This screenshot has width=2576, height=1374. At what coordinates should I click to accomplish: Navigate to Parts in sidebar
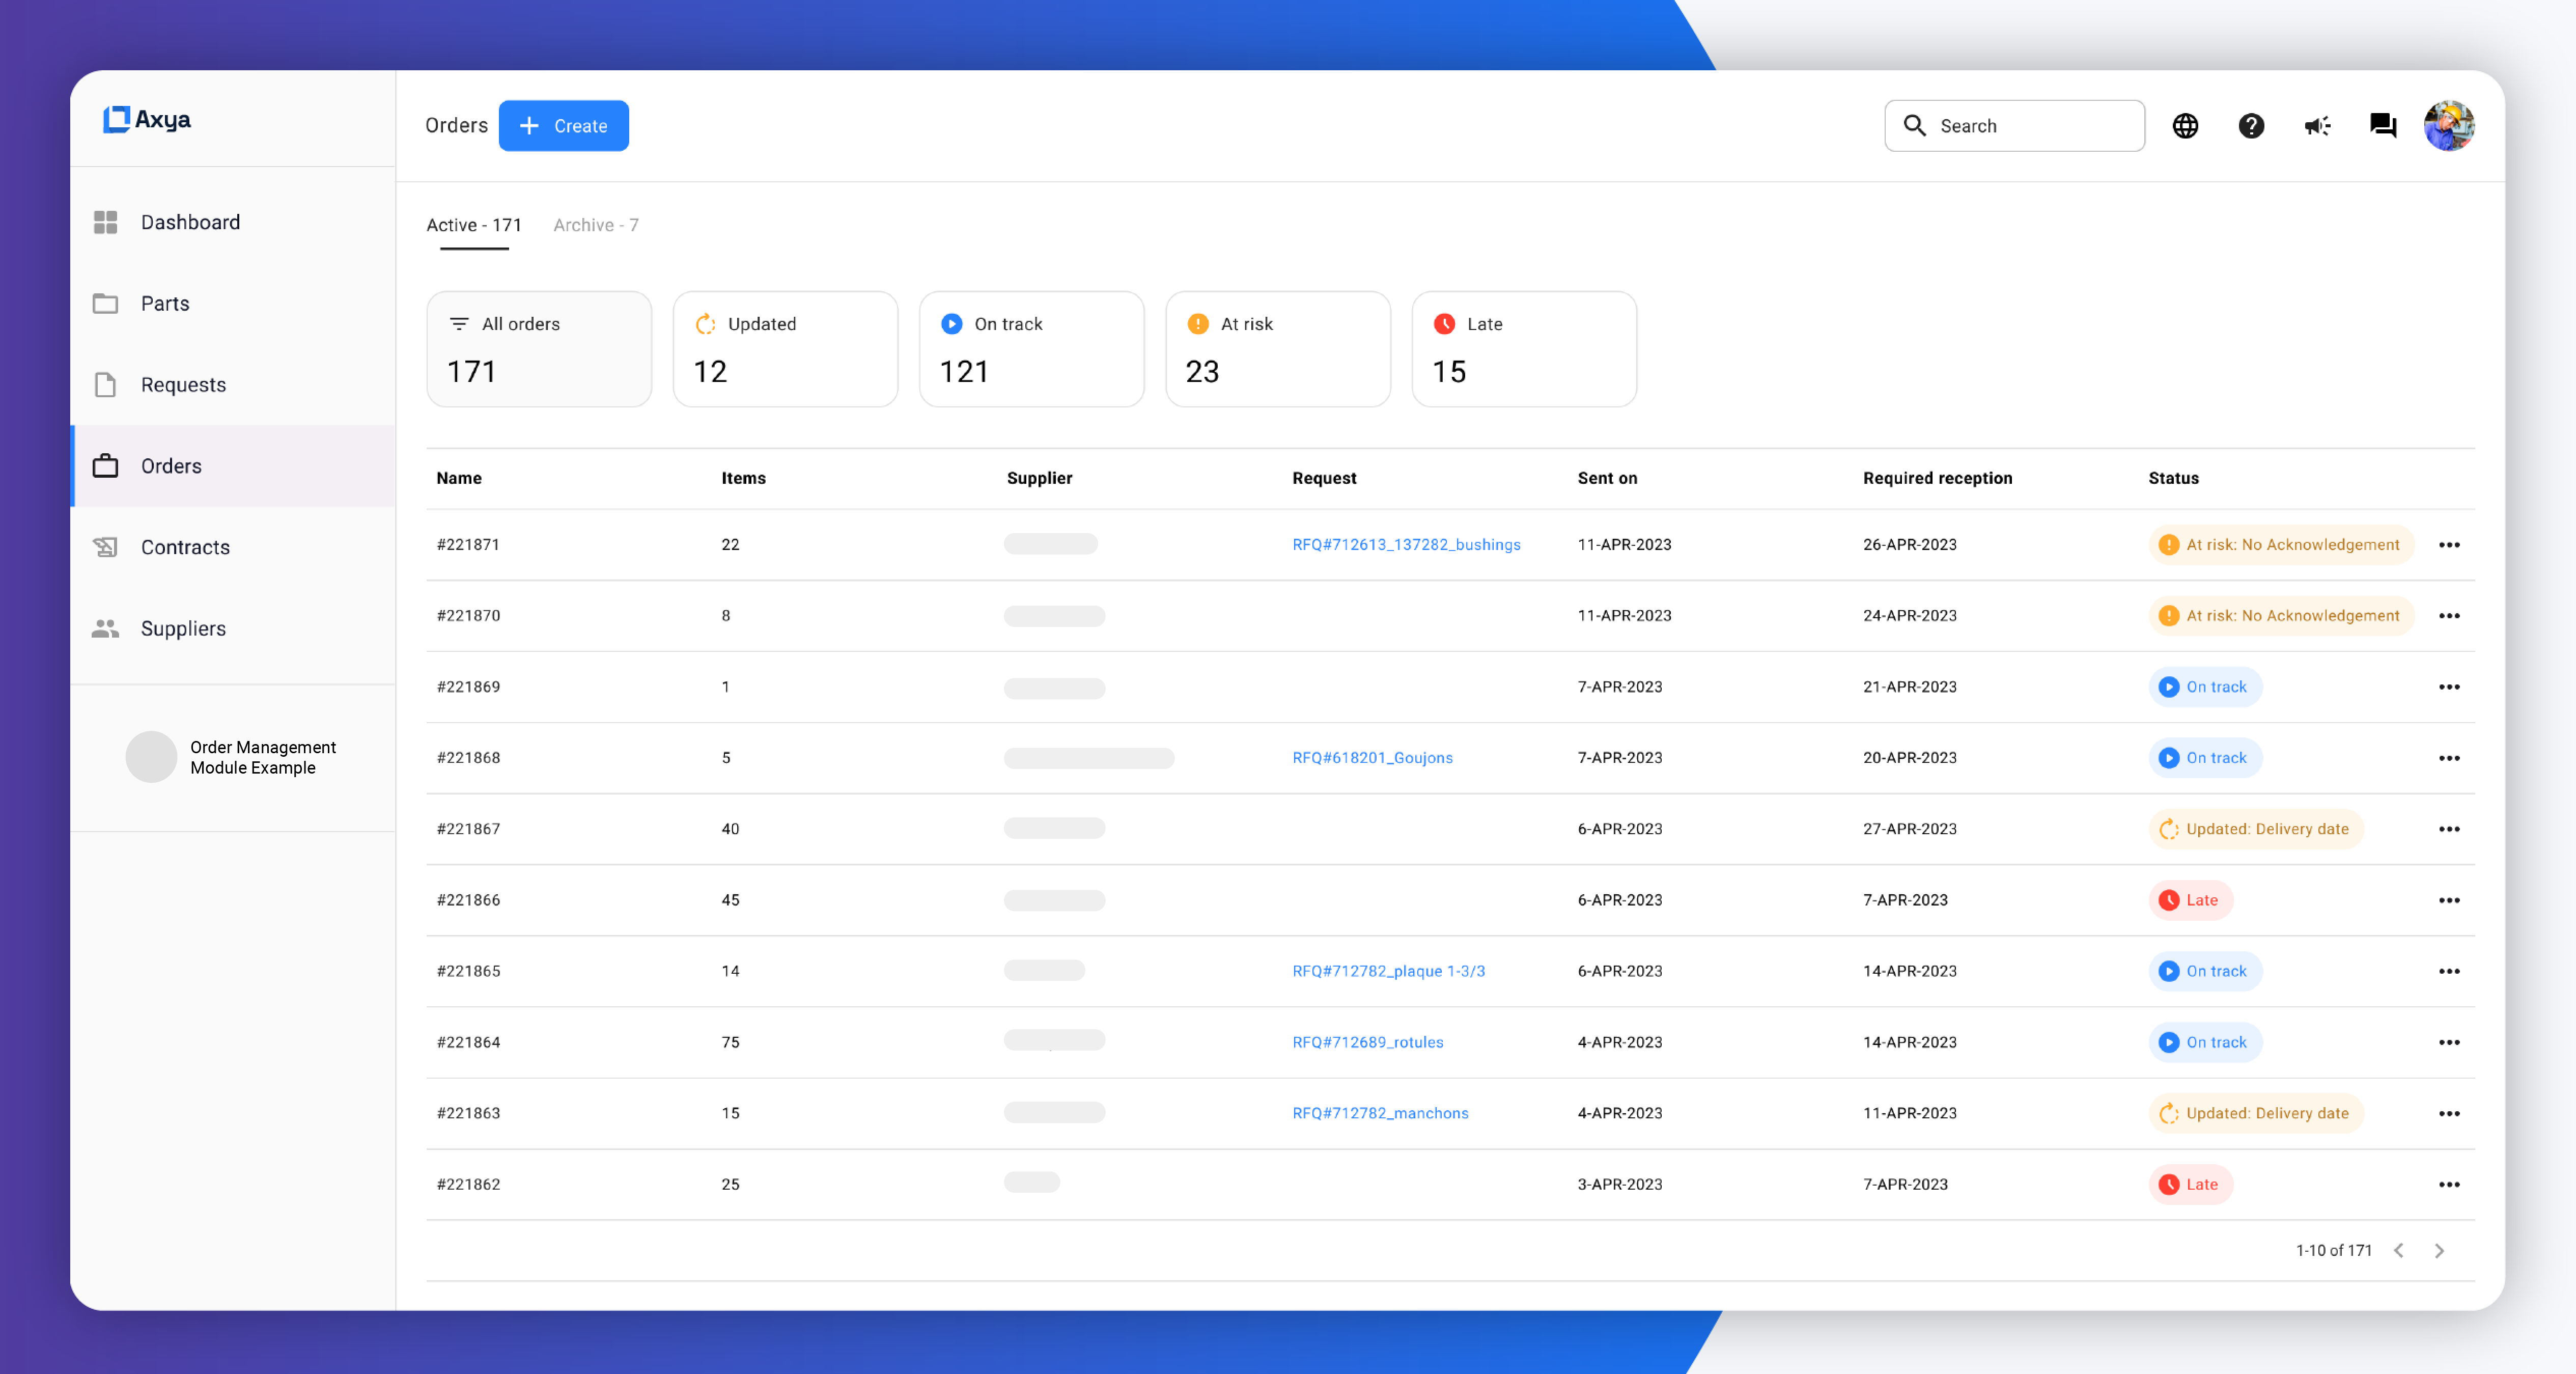165,303
